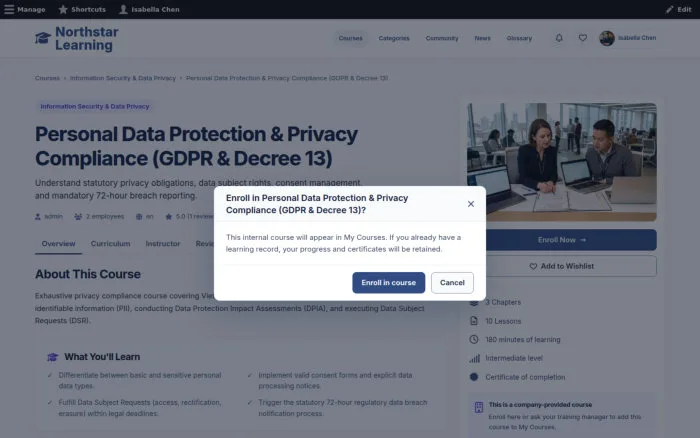700x438 pixels.
Task: Click the 3 Chapters text
Action: click(503, 302)
